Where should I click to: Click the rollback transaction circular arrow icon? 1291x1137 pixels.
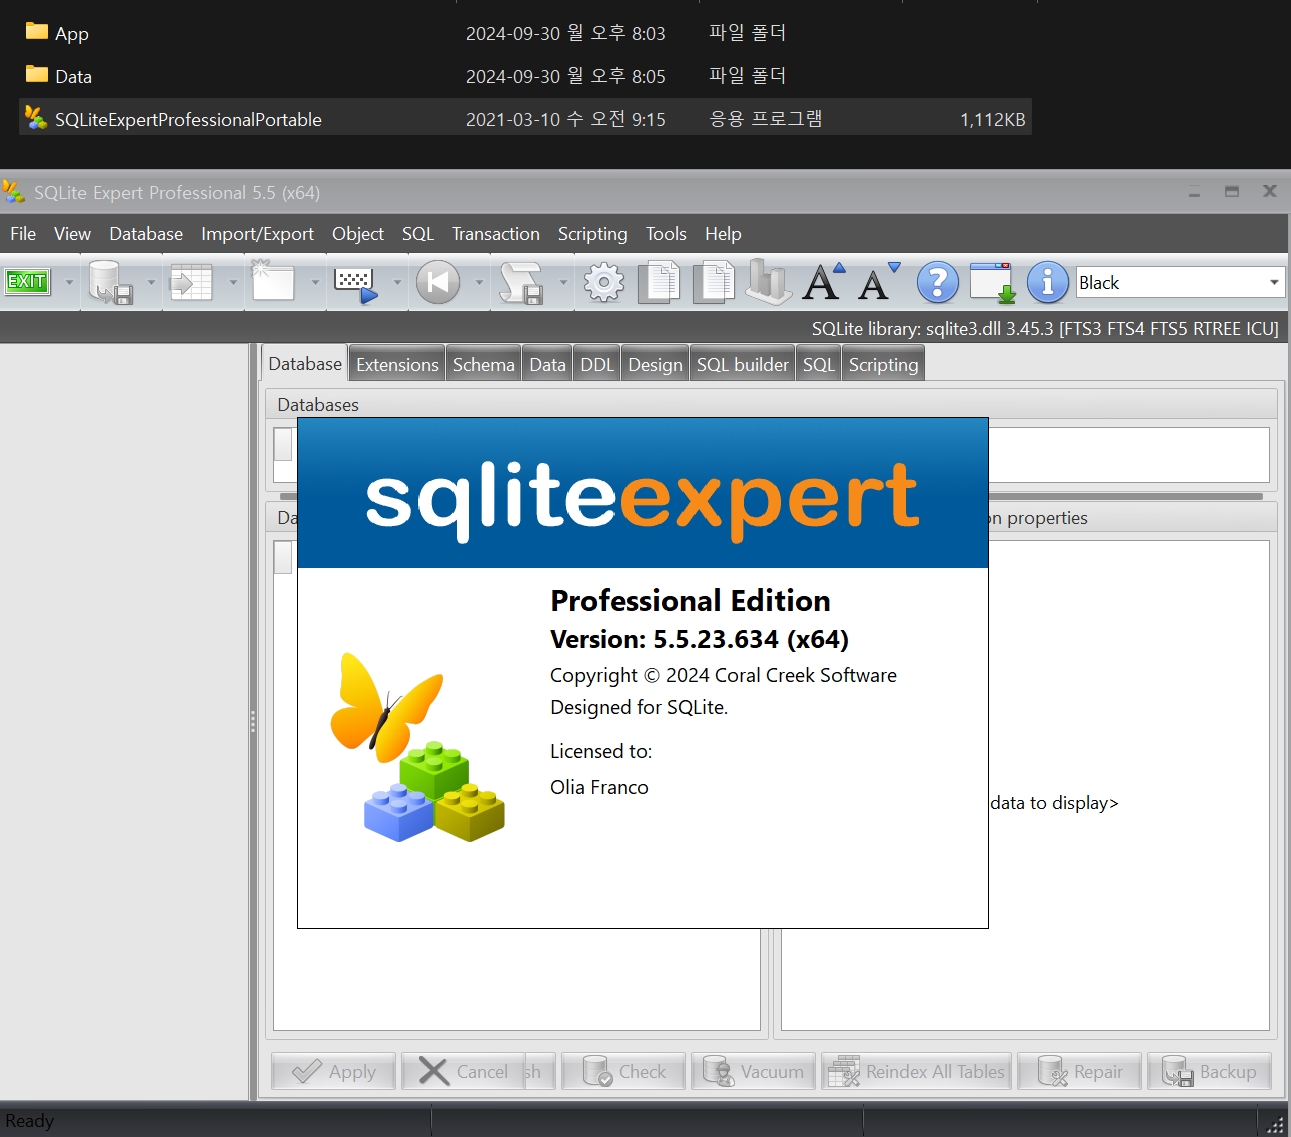click(x=438, y=282)
